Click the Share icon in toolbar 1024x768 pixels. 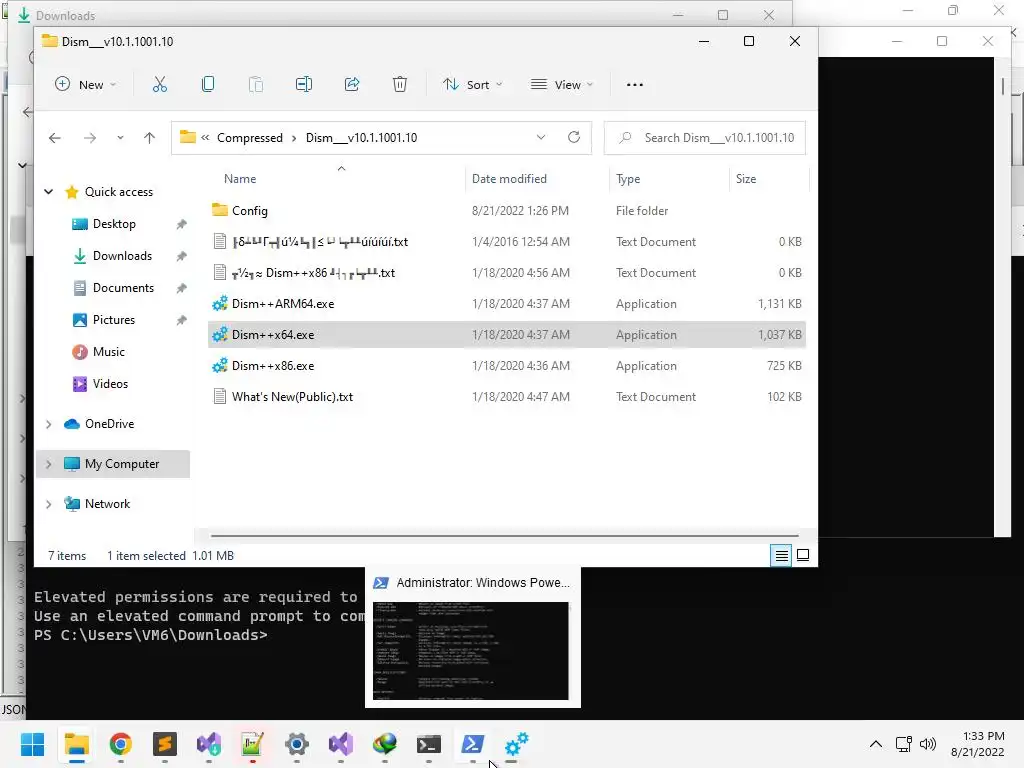(x=352, y=84)
